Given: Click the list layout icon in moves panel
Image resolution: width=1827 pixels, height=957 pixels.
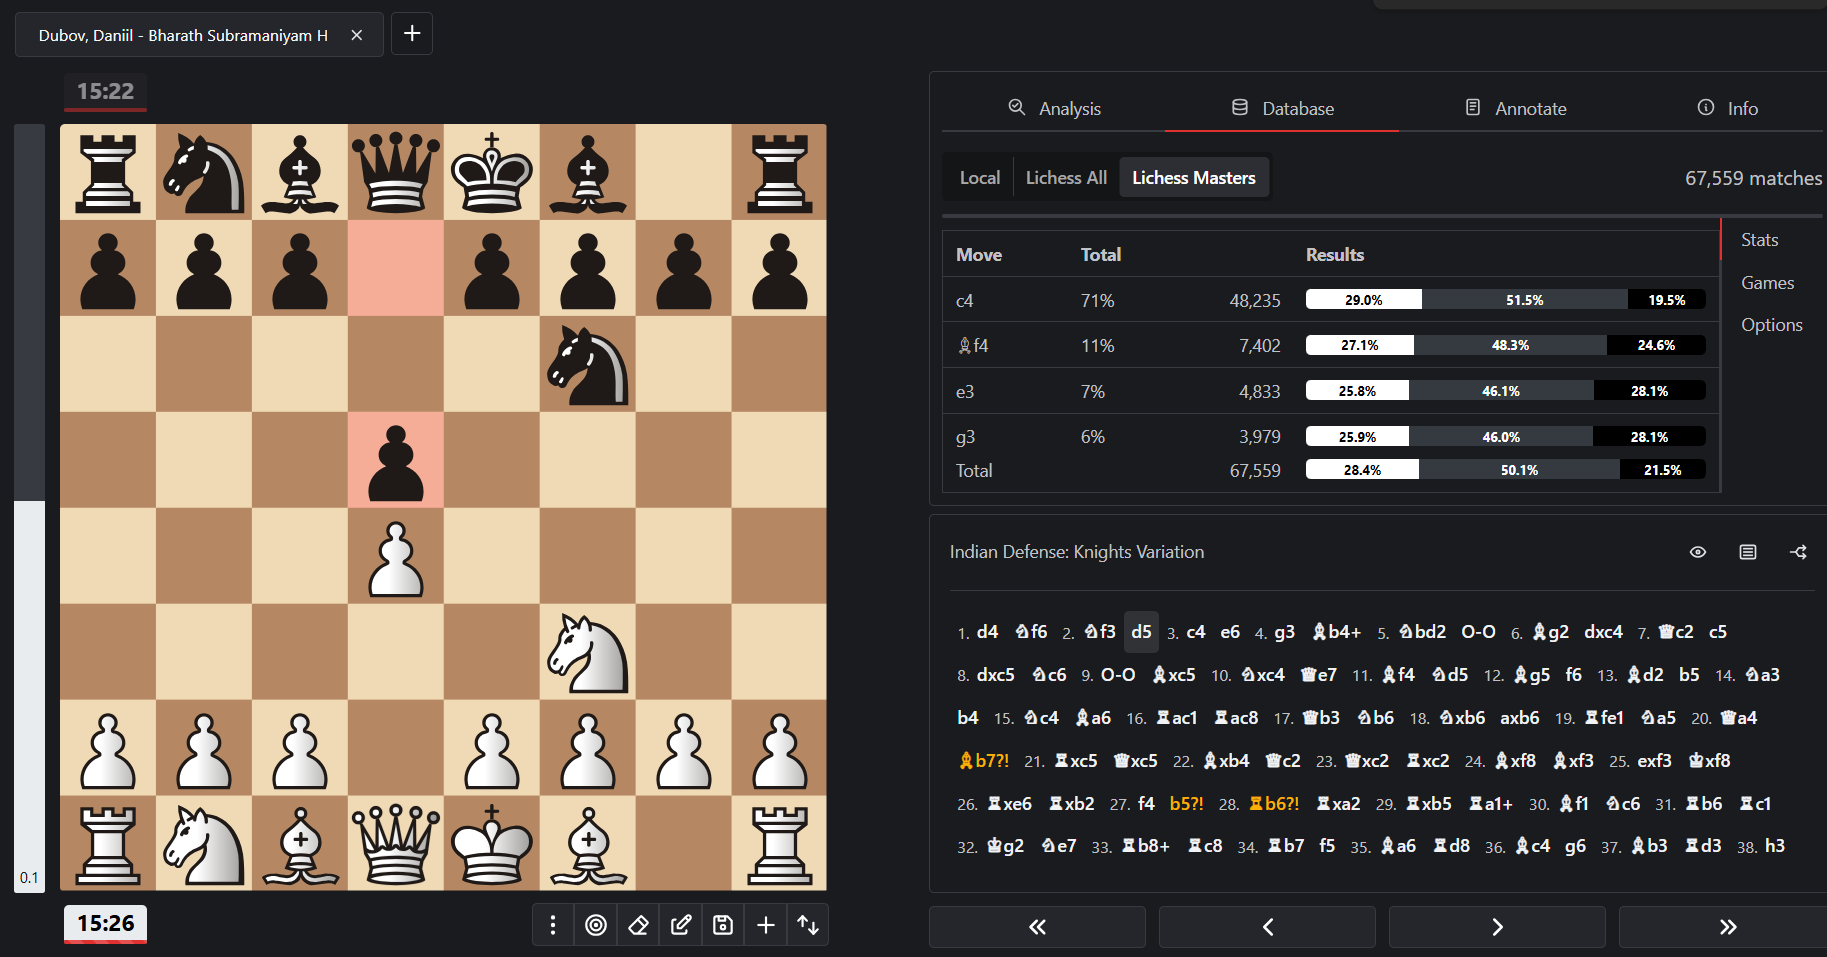Looking at the screenshot, I should [1748, 552].
